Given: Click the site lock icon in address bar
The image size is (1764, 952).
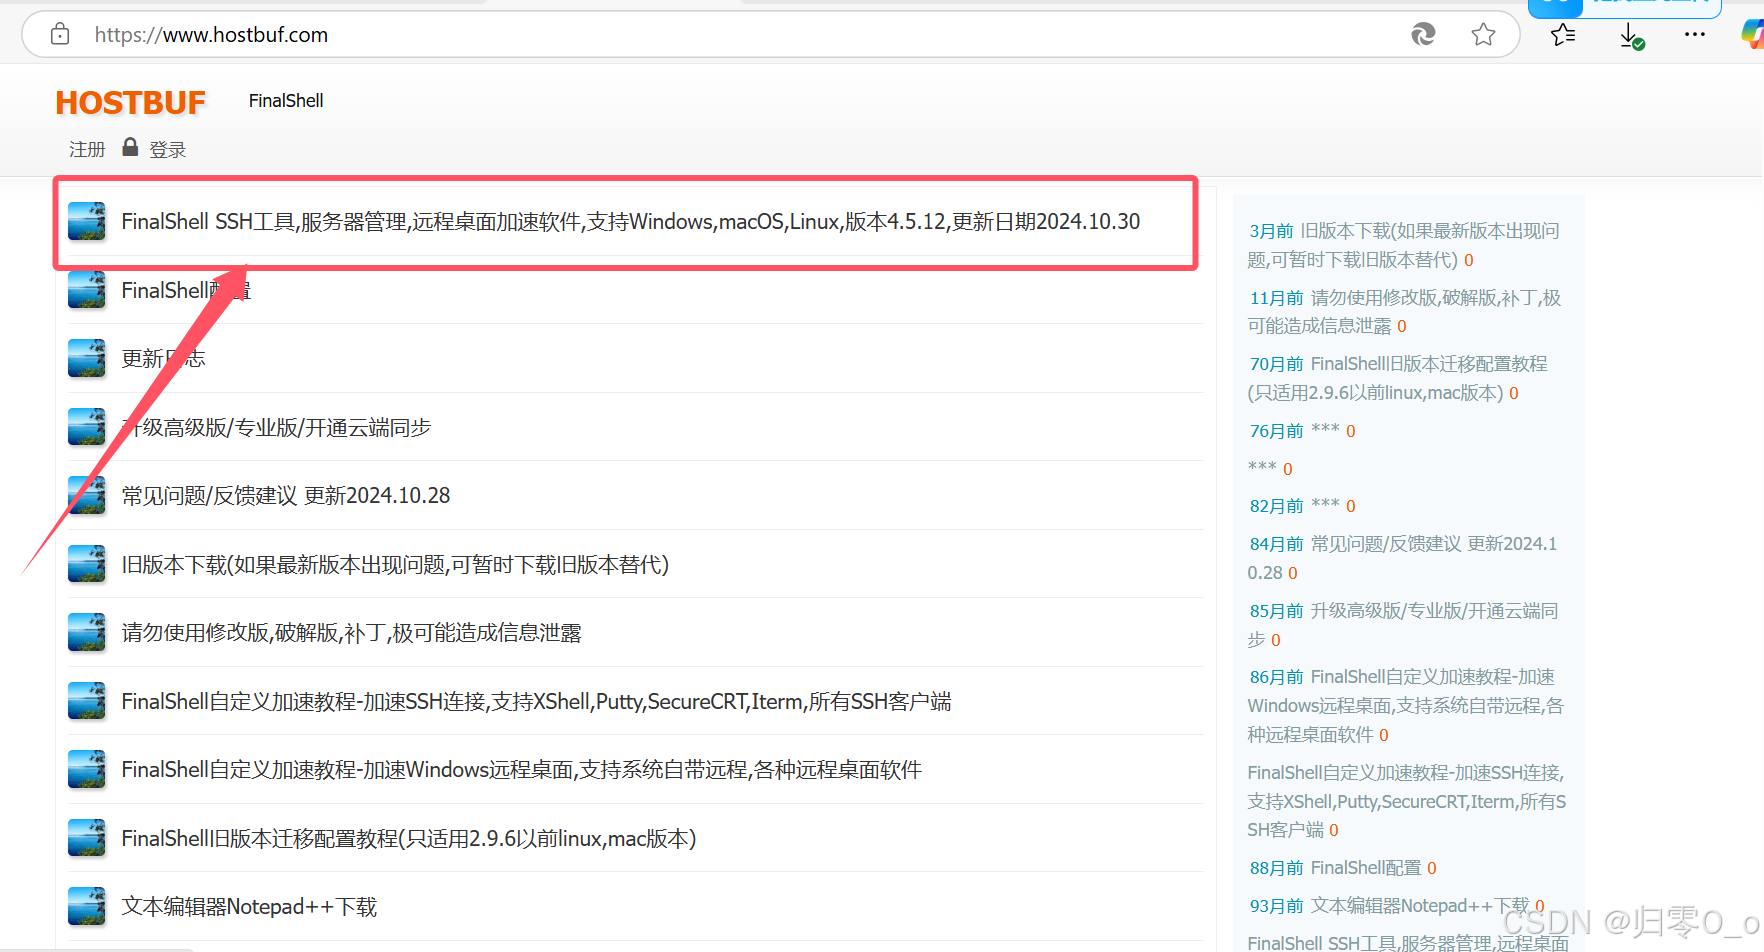Looking at the screenshot, I should (x=60, y=34).
